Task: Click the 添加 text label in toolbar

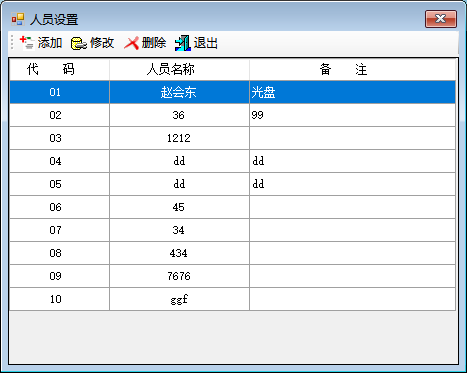Action: (x=50, y=43)
